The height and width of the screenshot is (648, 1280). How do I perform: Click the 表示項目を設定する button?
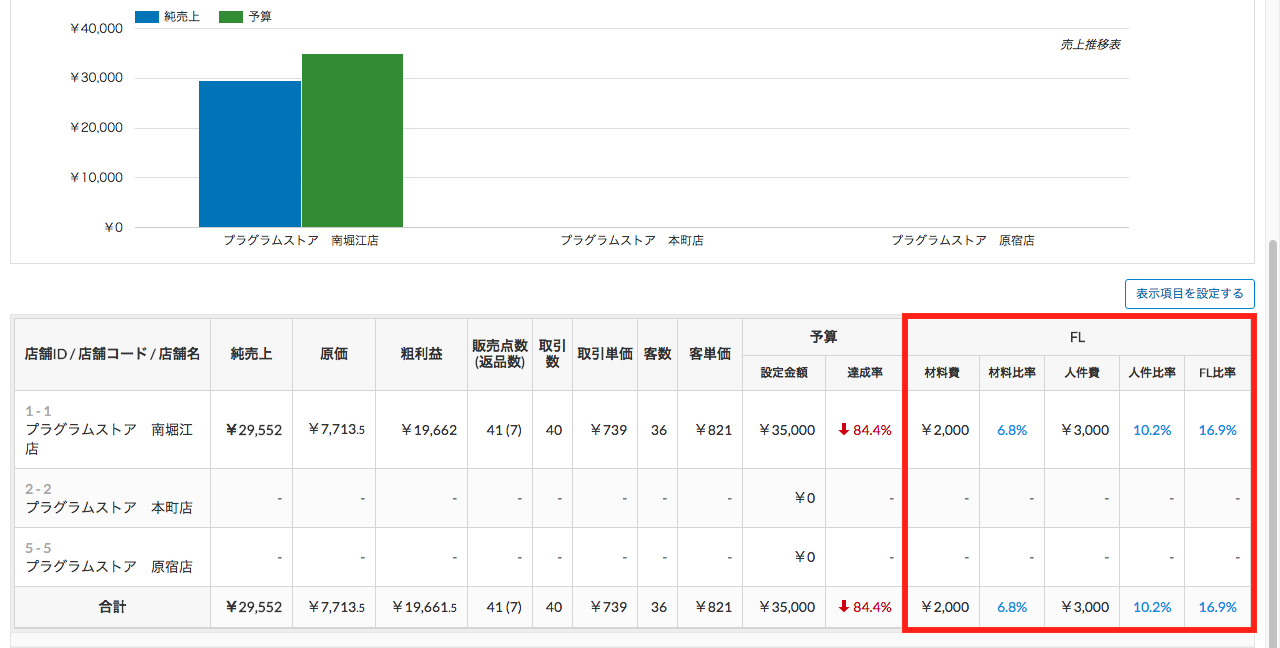pyautogui.click(x=1189, y=293)
